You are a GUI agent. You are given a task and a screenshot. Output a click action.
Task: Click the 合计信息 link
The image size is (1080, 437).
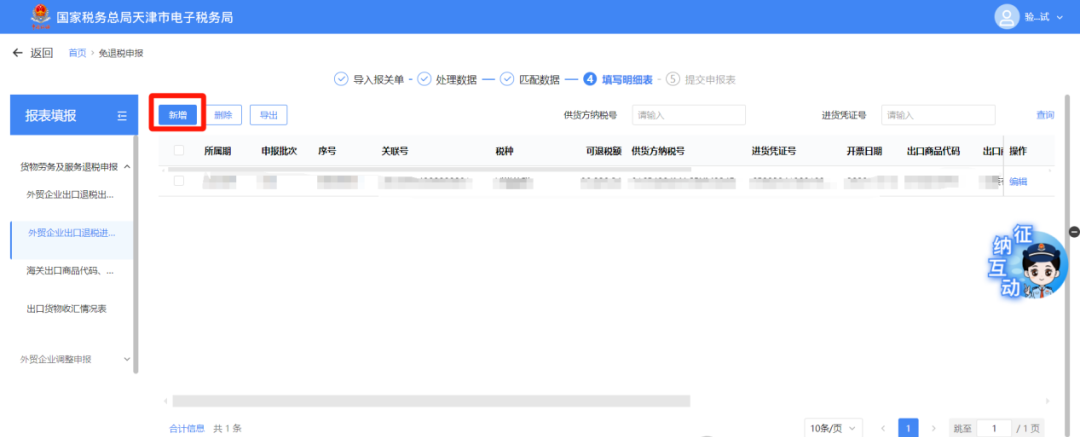[187, 428]
